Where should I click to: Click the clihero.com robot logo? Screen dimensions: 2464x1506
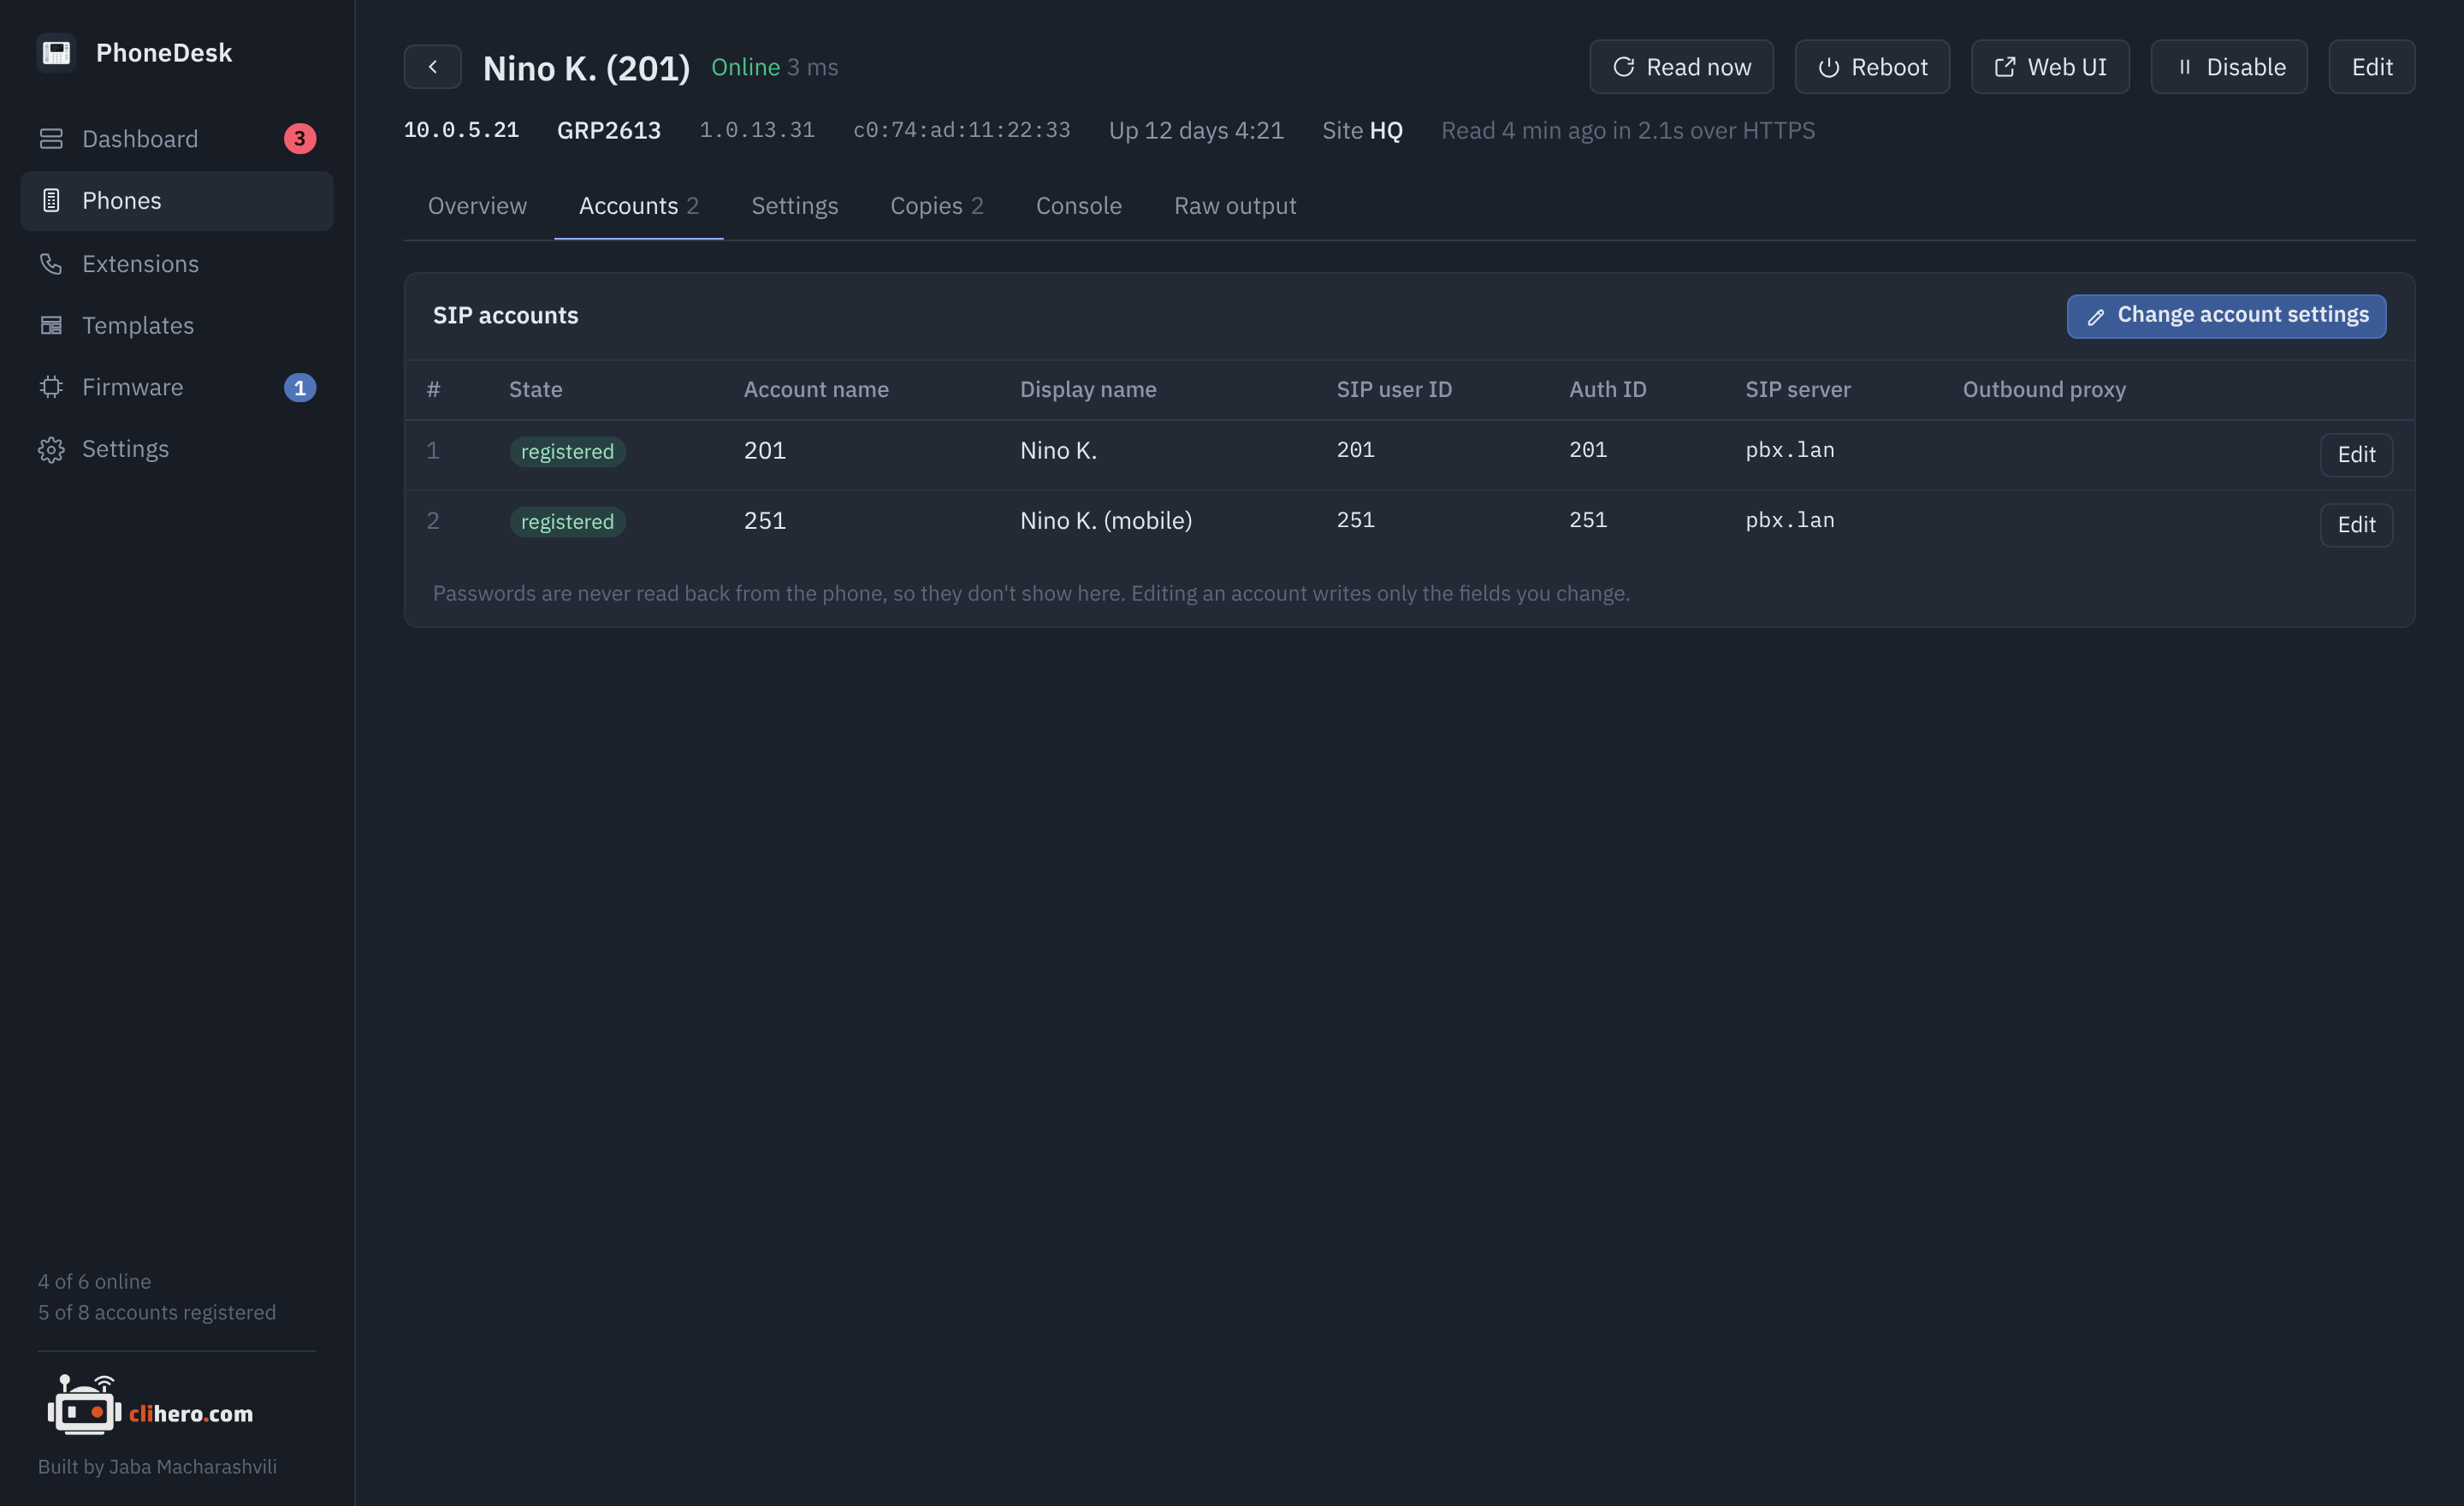[x=84, y=1405]
